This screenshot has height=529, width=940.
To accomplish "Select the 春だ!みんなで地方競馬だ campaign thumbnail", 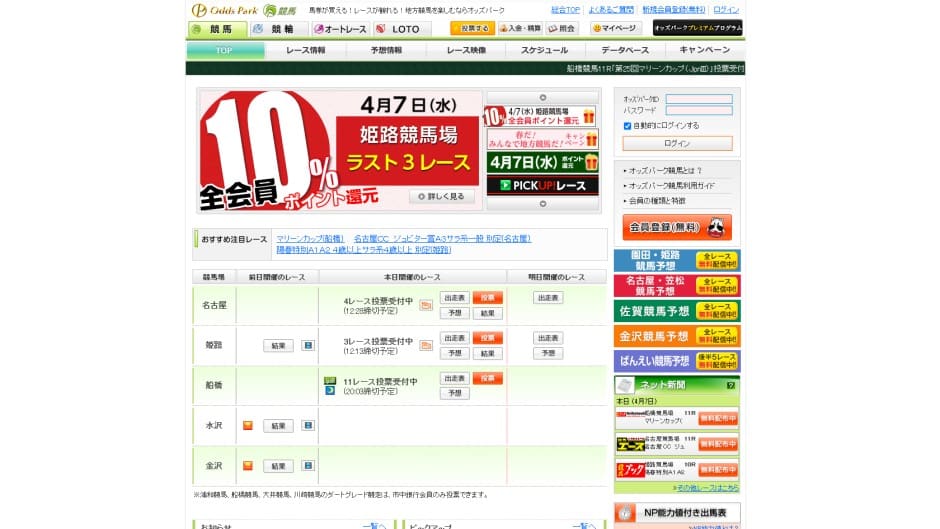I will (541, 140).
